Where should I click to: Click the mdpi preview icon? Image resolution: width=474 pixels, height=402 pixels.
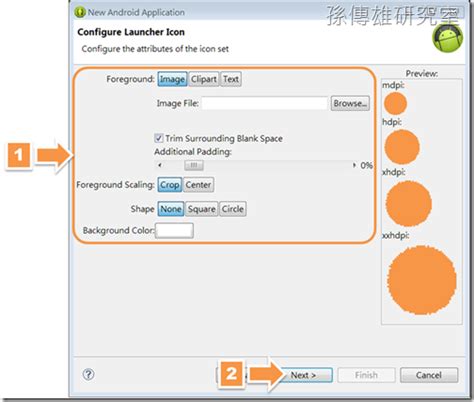click(x=395, y=103)
